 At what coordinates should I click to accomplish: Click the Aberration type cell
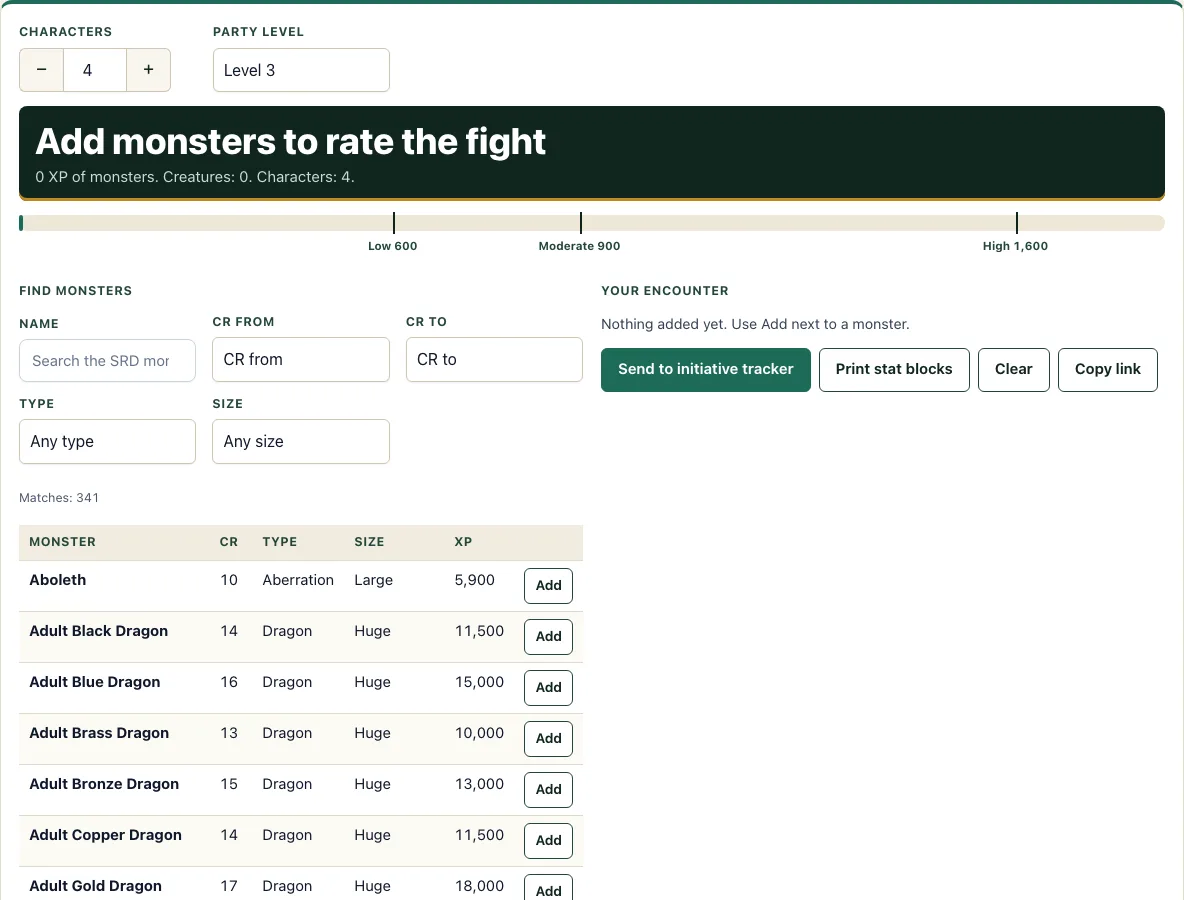298,580
